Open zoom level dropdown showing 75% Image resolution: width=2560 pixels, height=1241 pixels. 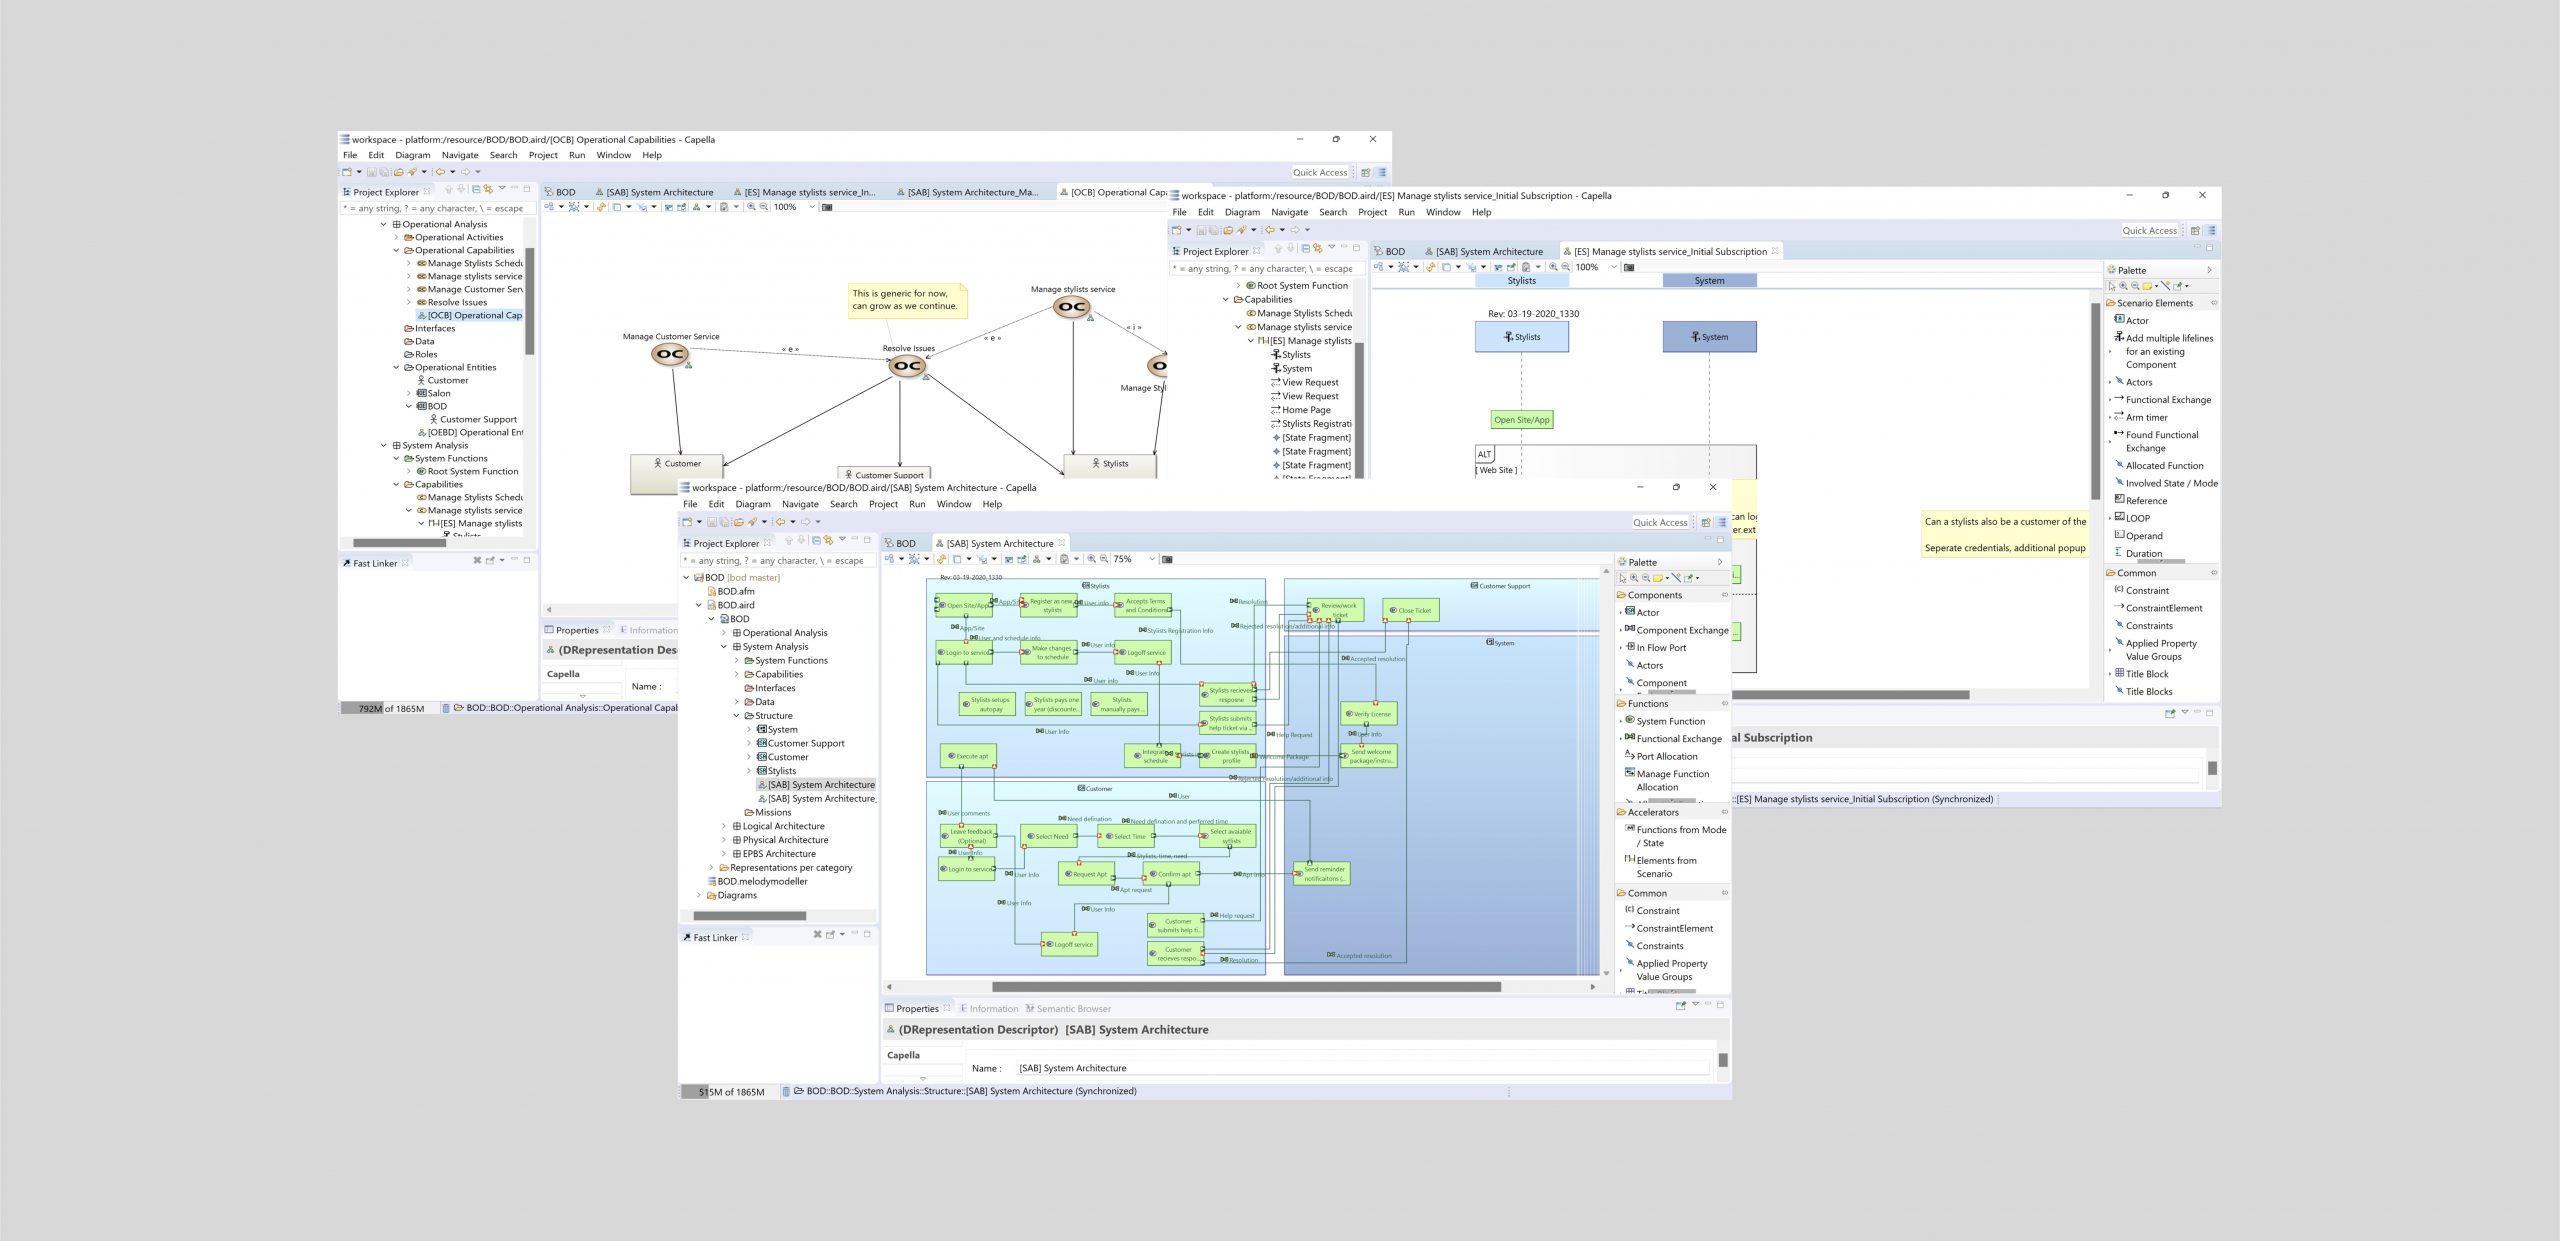(1152, 559)
